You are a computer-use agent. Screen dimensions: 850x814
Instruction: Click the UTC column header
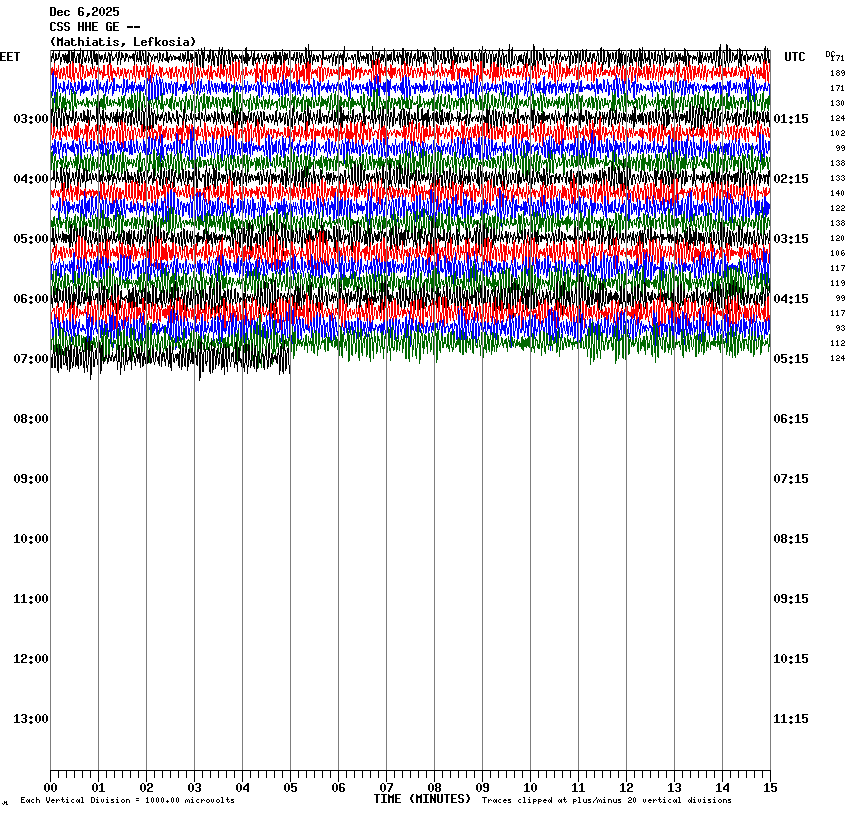coord(794,57)
